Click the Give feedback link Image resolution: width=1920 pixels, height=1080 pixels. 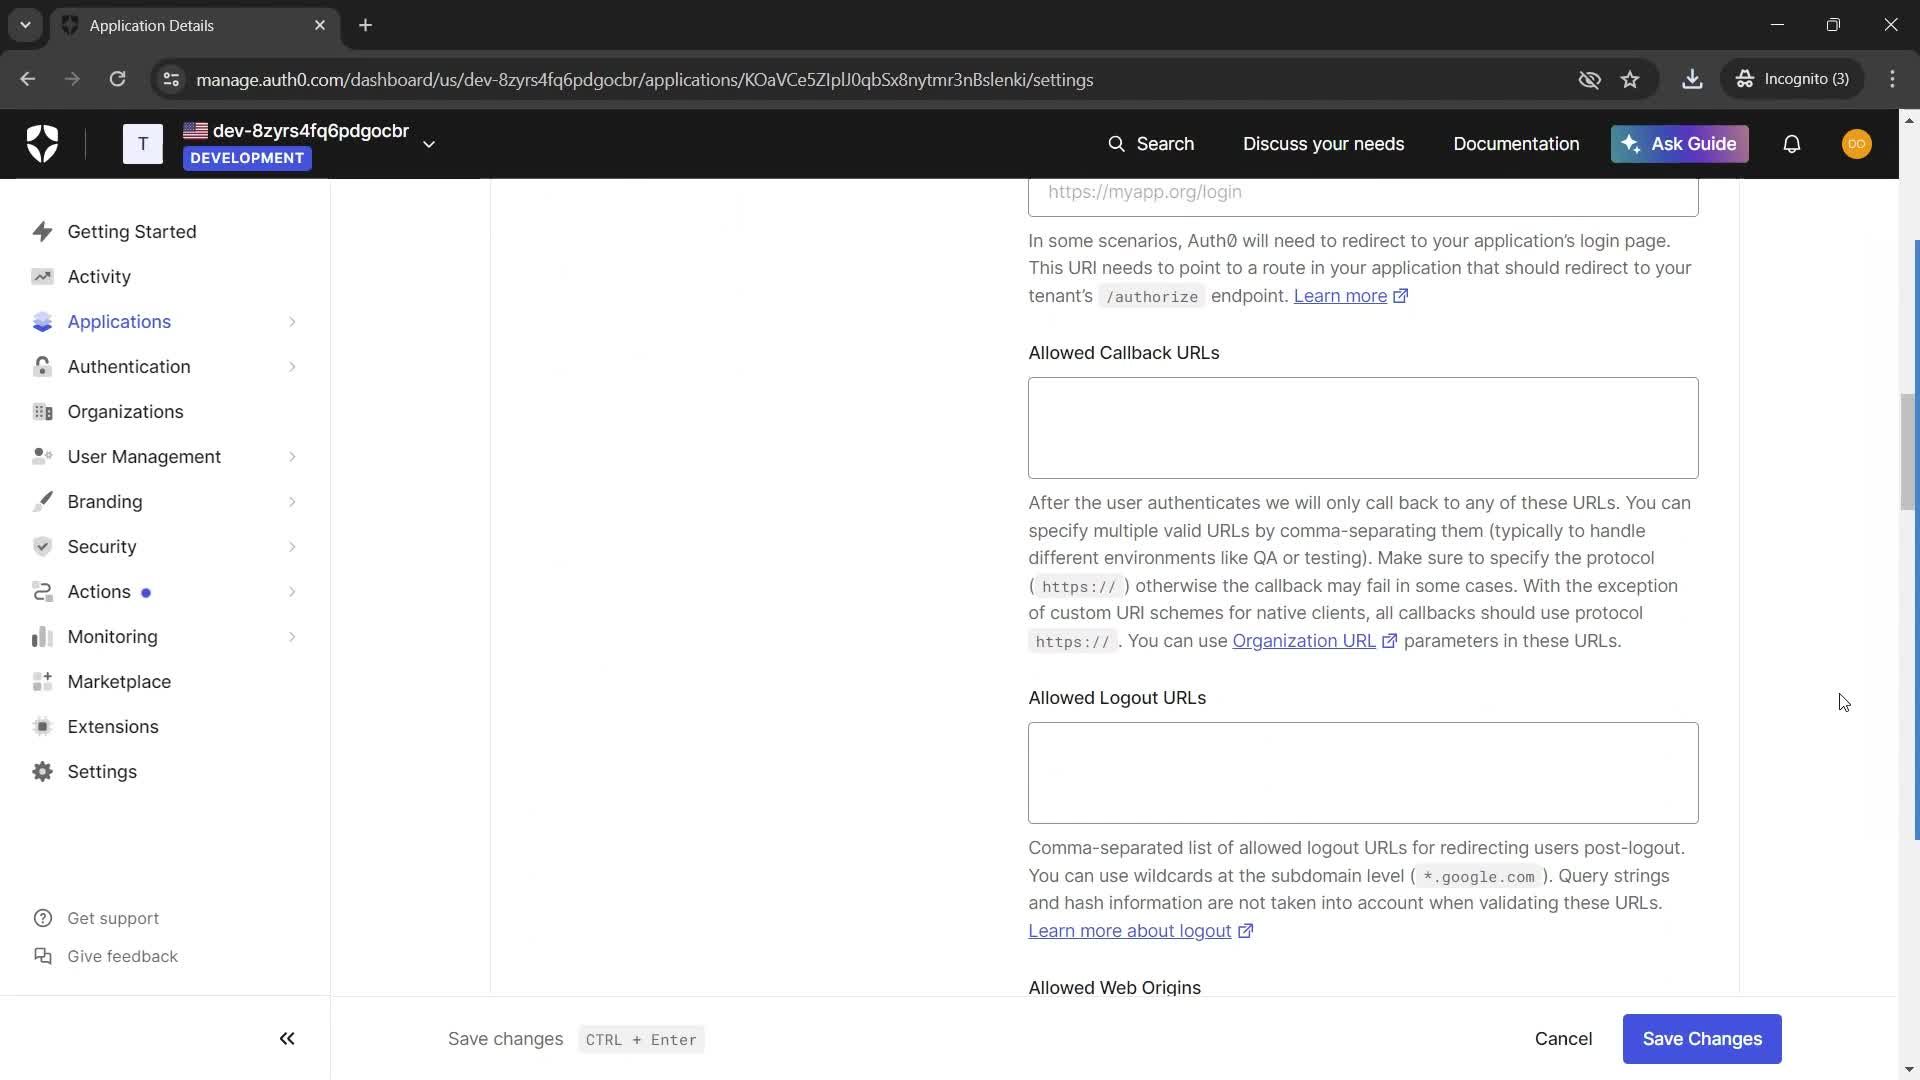(122, 957)
